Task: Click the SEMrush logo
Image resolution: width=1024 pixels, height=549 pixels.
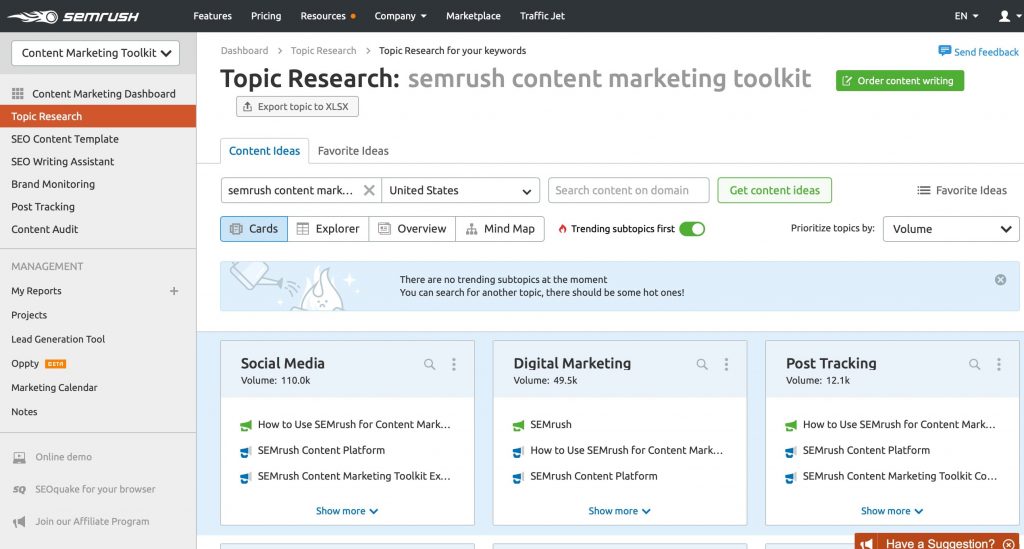Action: click(73, 16)
